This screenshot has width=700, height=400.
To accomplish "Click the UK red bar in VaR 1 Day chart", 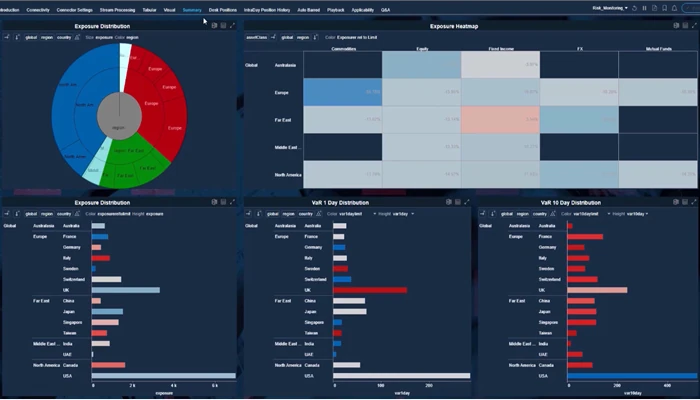I will [x=370, y=290].
